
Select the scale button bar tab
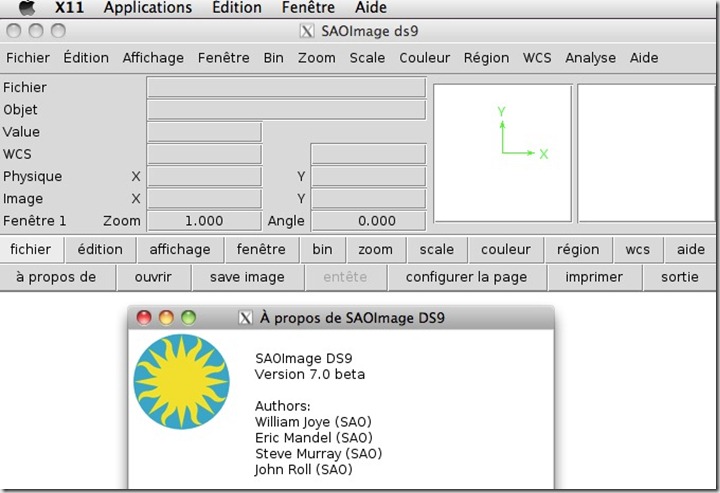437,249
